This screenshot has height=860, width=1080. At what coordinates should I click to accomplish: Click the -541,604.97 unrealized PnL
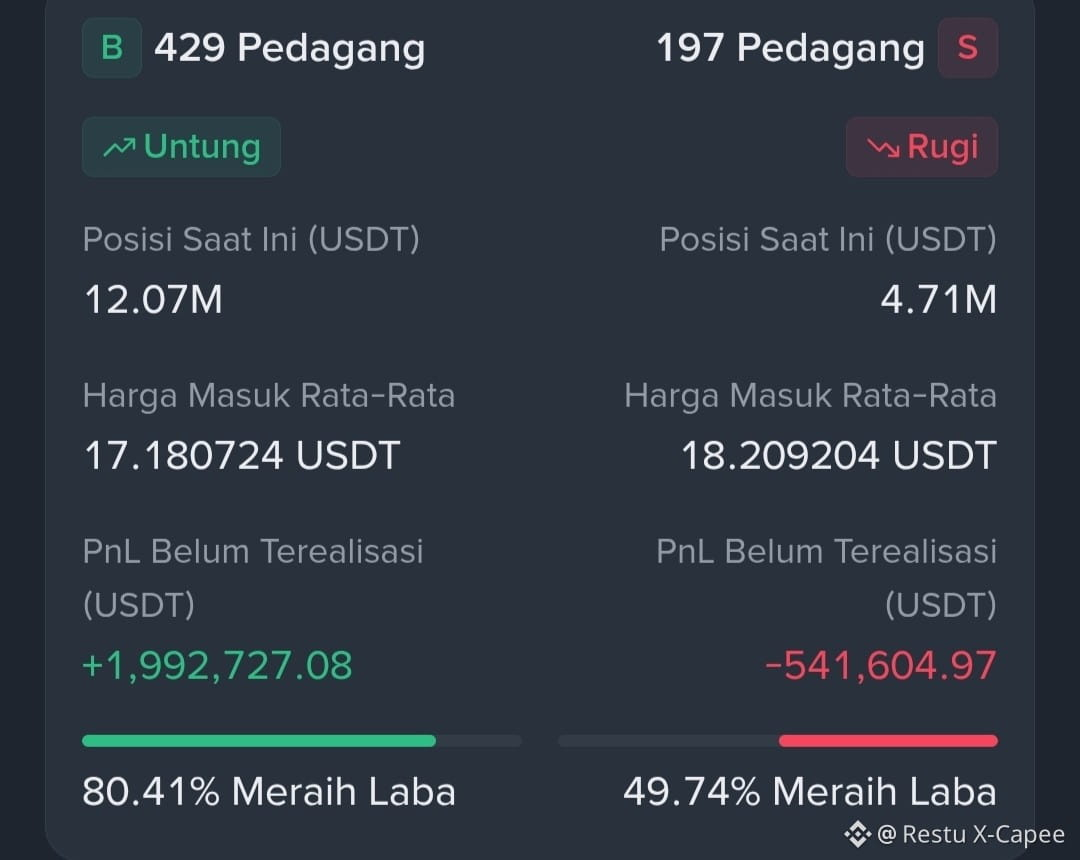(881, 666)
